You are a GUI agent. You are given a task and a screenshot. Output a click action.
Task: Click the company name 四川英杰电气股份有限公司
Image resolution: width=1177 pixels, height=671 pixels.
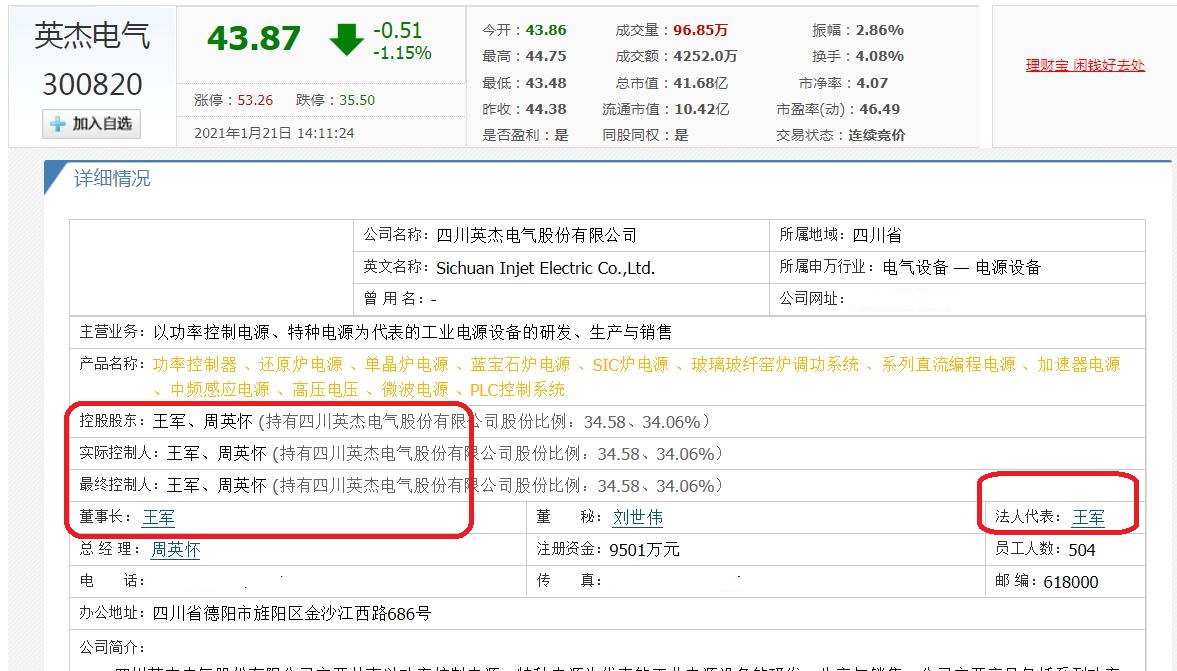pyautogui.click(x=536, y=236)
